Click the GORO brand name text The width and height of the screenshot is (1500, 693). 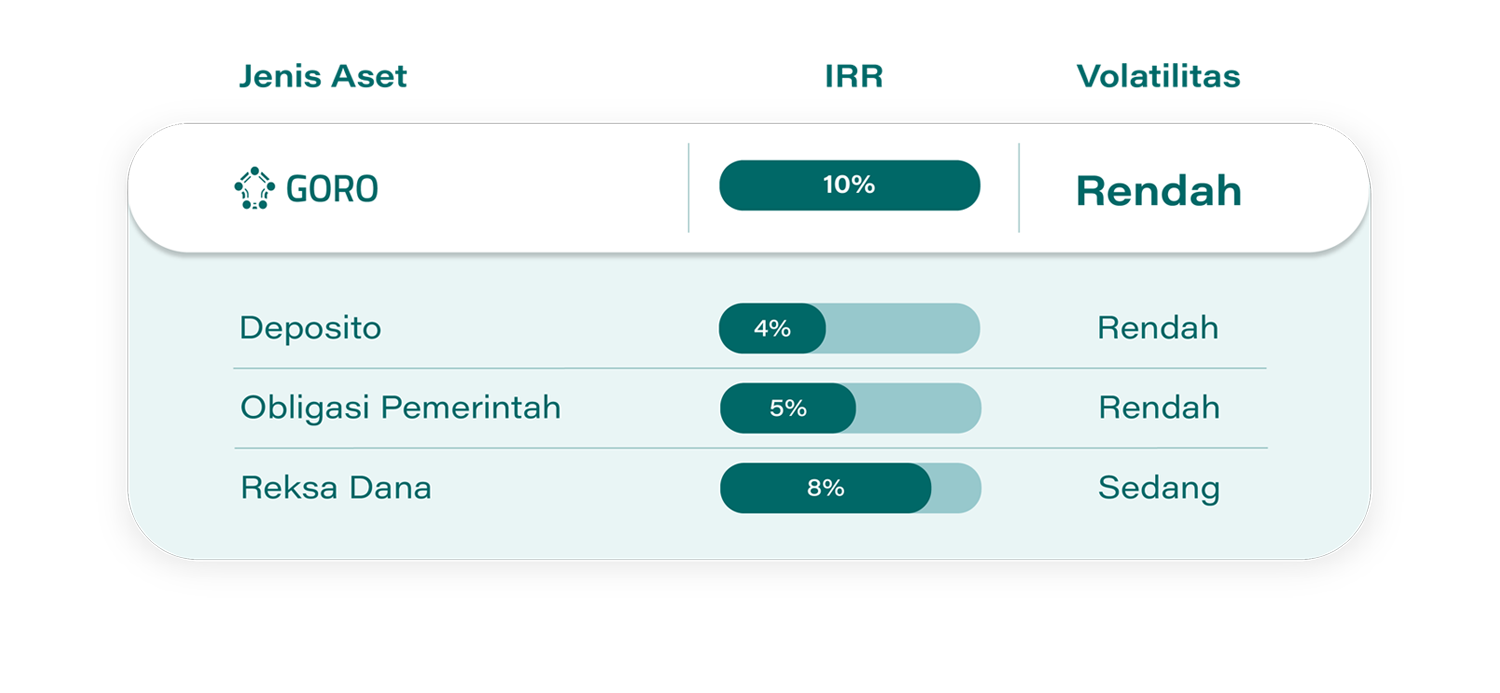click(332, 189)
